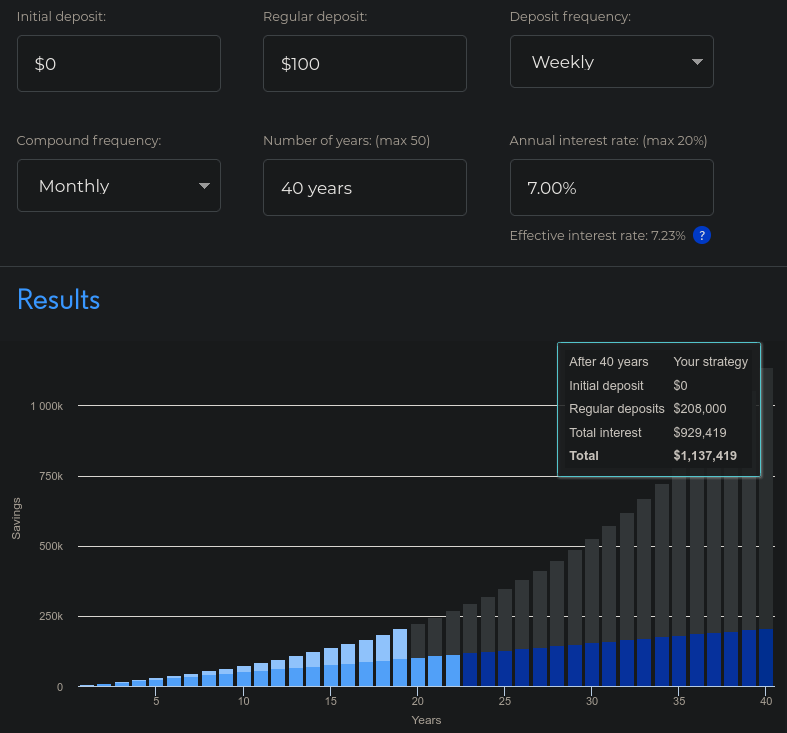The image size is (787, 733).
Task: Click 'Annual interest rate: (max 20%)' label
Action: (x=608, y=141)
